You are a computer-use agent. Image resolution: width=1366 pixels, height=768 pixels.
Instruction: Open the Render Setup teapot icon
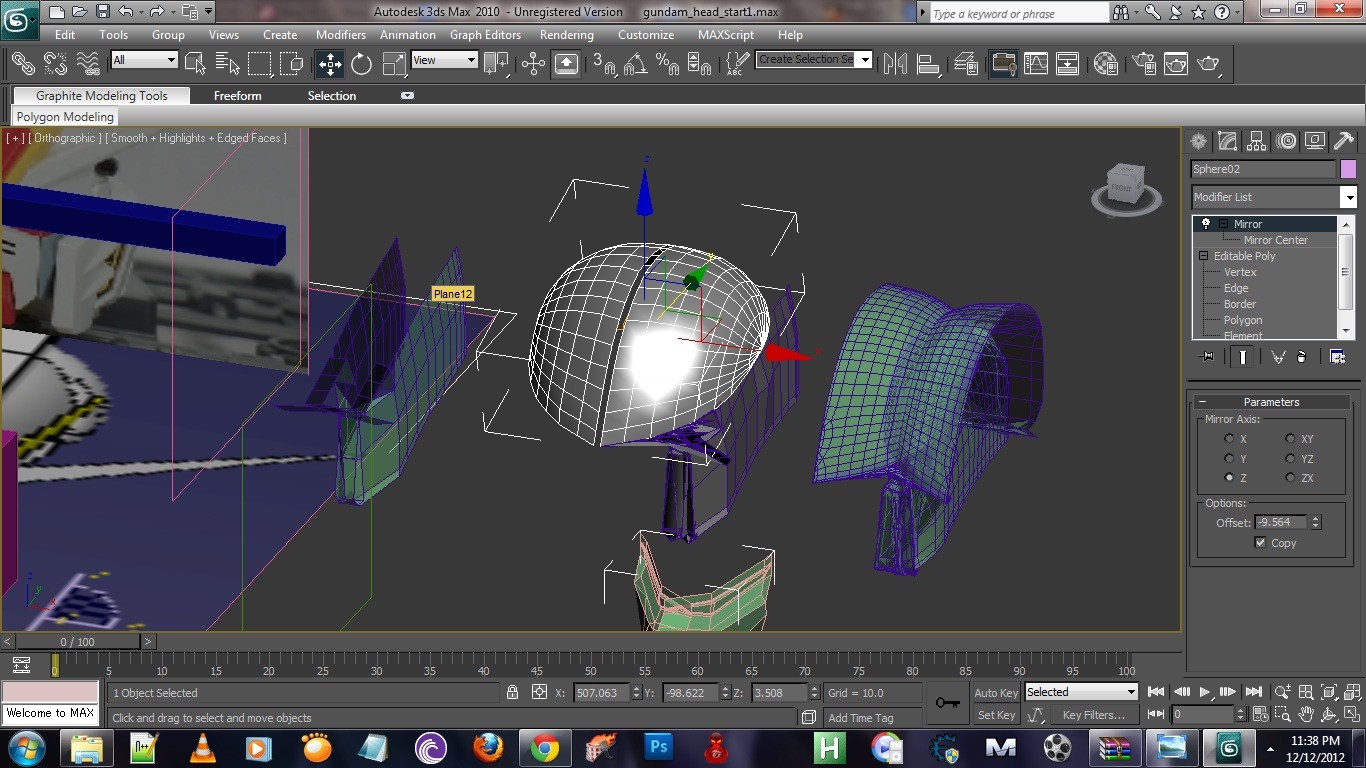[1142, 64]
